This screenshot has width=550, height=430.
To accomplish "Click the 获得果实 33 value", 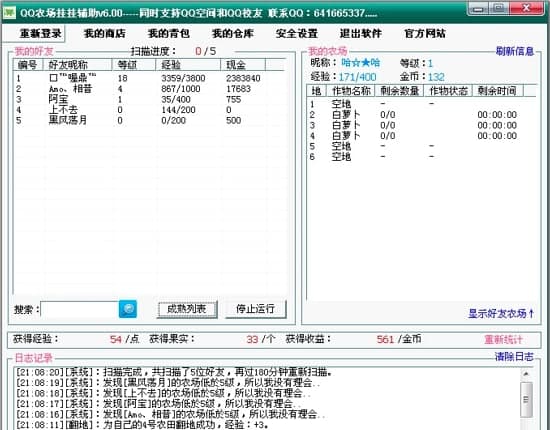I will [x=252, y=340].
